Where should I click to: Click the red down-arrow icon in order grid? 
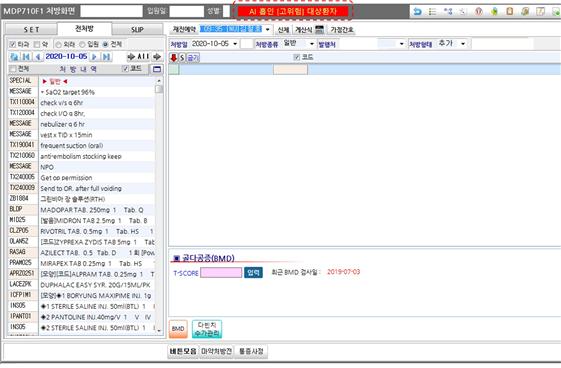(x=174, y=58)
